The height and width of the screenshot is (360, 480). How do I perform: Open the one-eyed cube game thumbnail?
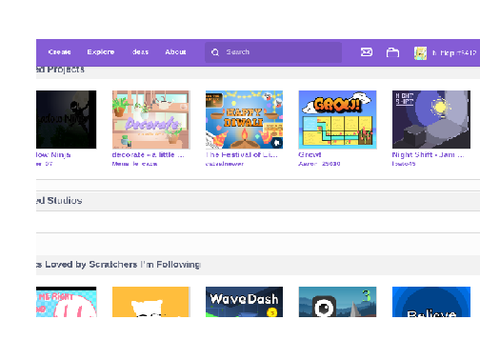[338, 302]
